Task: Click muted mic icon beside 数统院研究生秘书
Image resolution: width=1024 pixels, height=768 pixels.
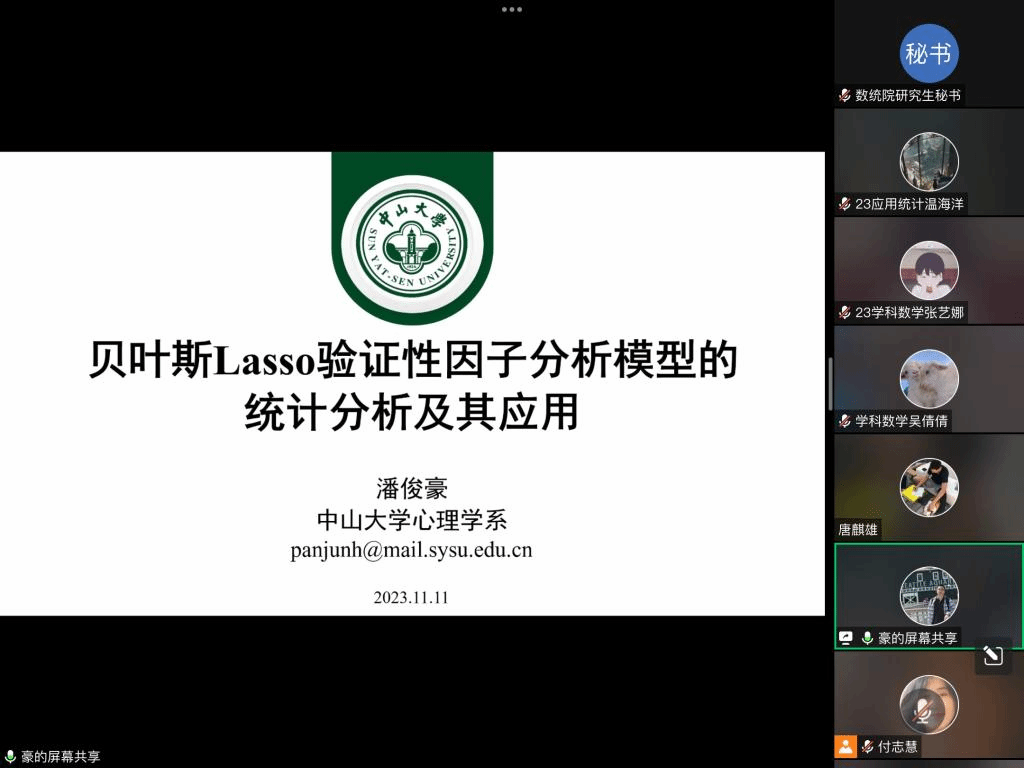Action: pos(845,96)
